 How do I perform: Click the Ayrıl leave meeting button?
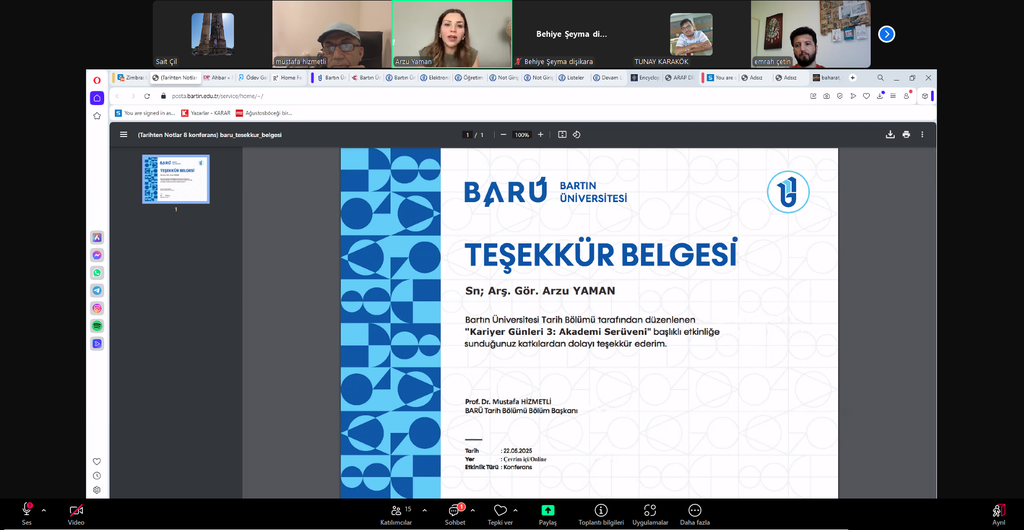(x=999, y=514)
